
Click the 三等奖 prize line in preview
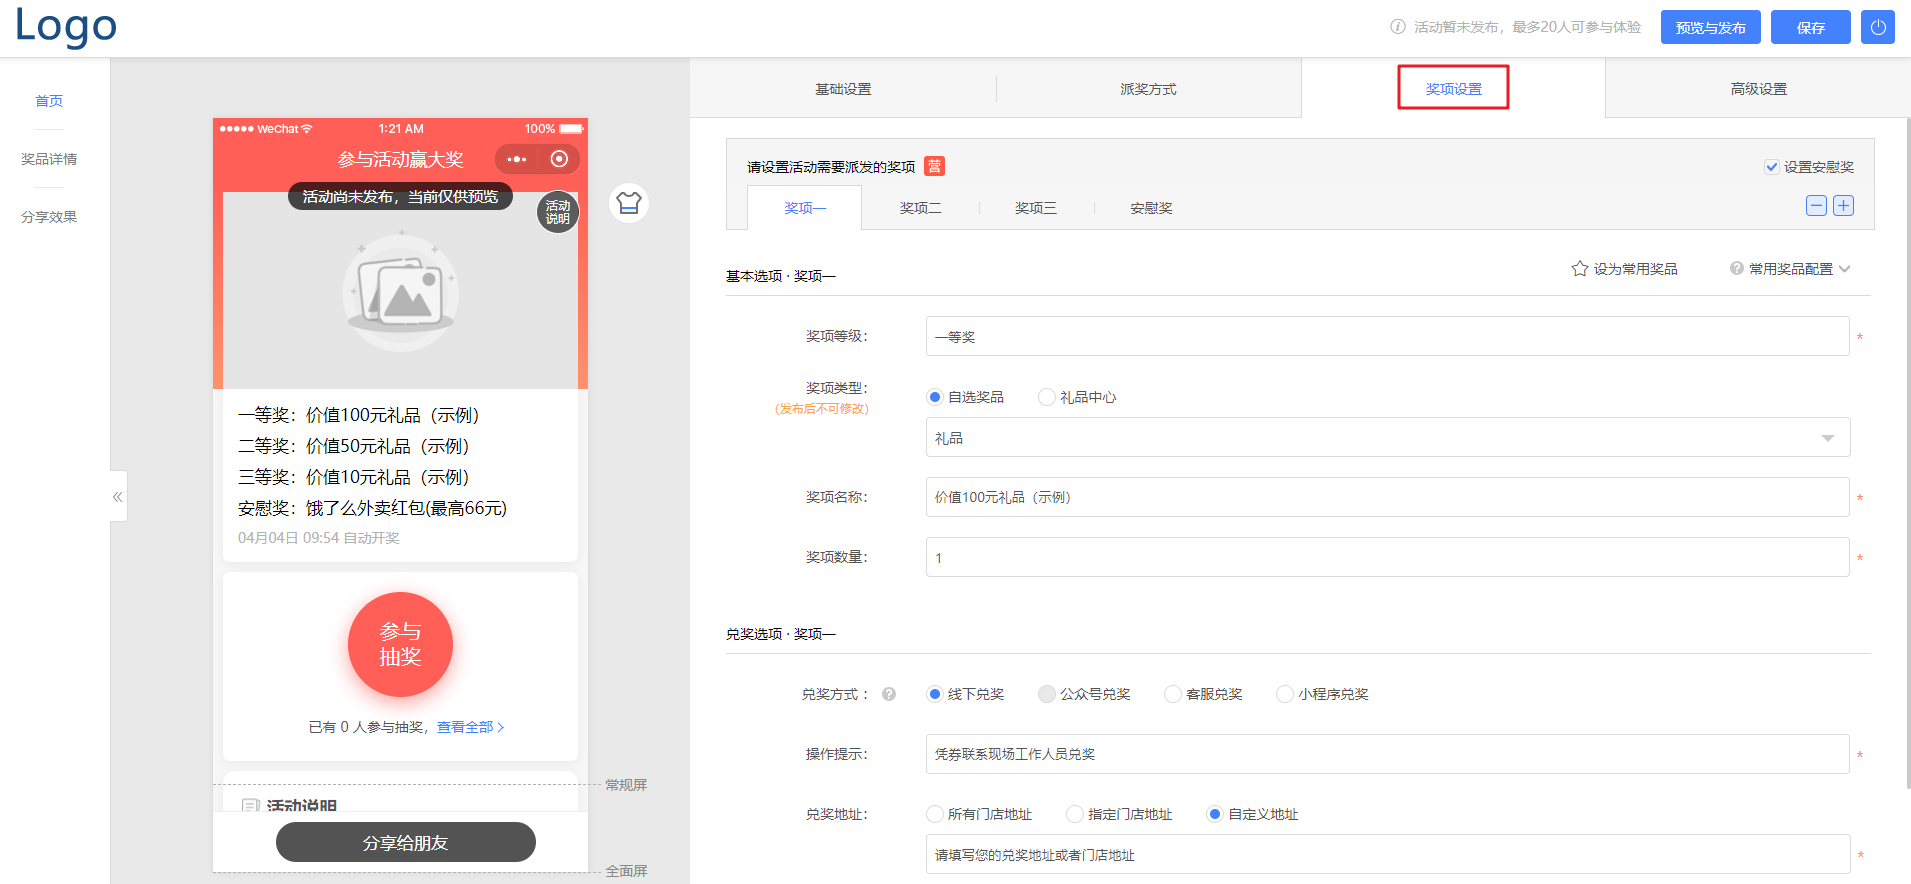(353, 477)
